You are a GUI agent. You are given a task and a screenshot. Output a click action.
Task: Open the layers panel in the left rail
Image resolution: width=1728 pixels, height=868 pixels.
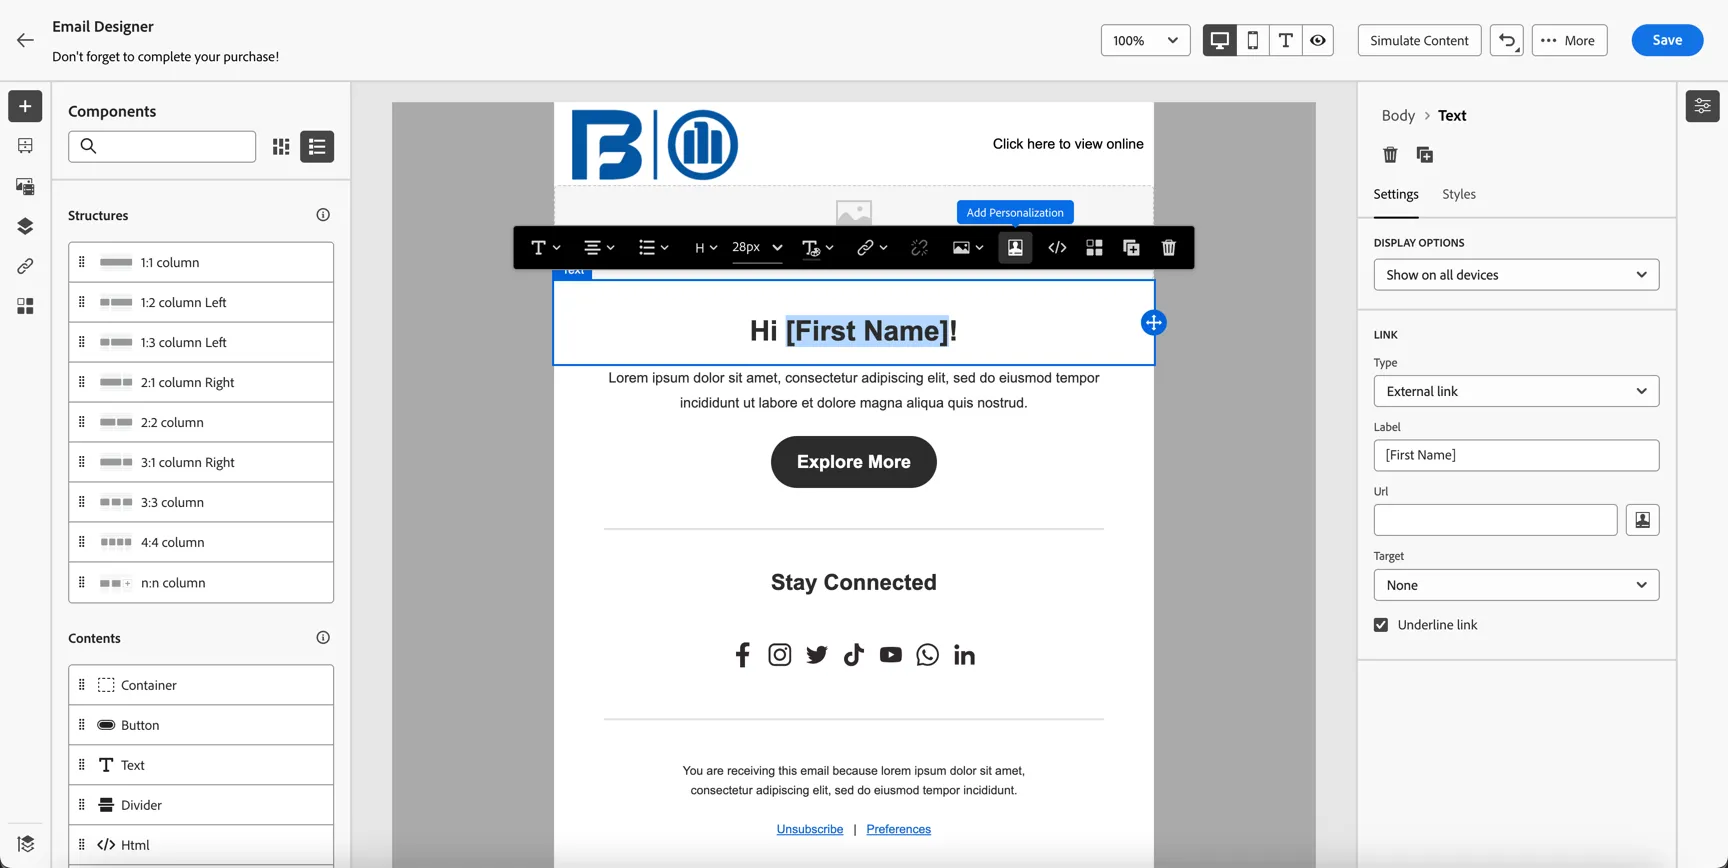click(25, 226)
